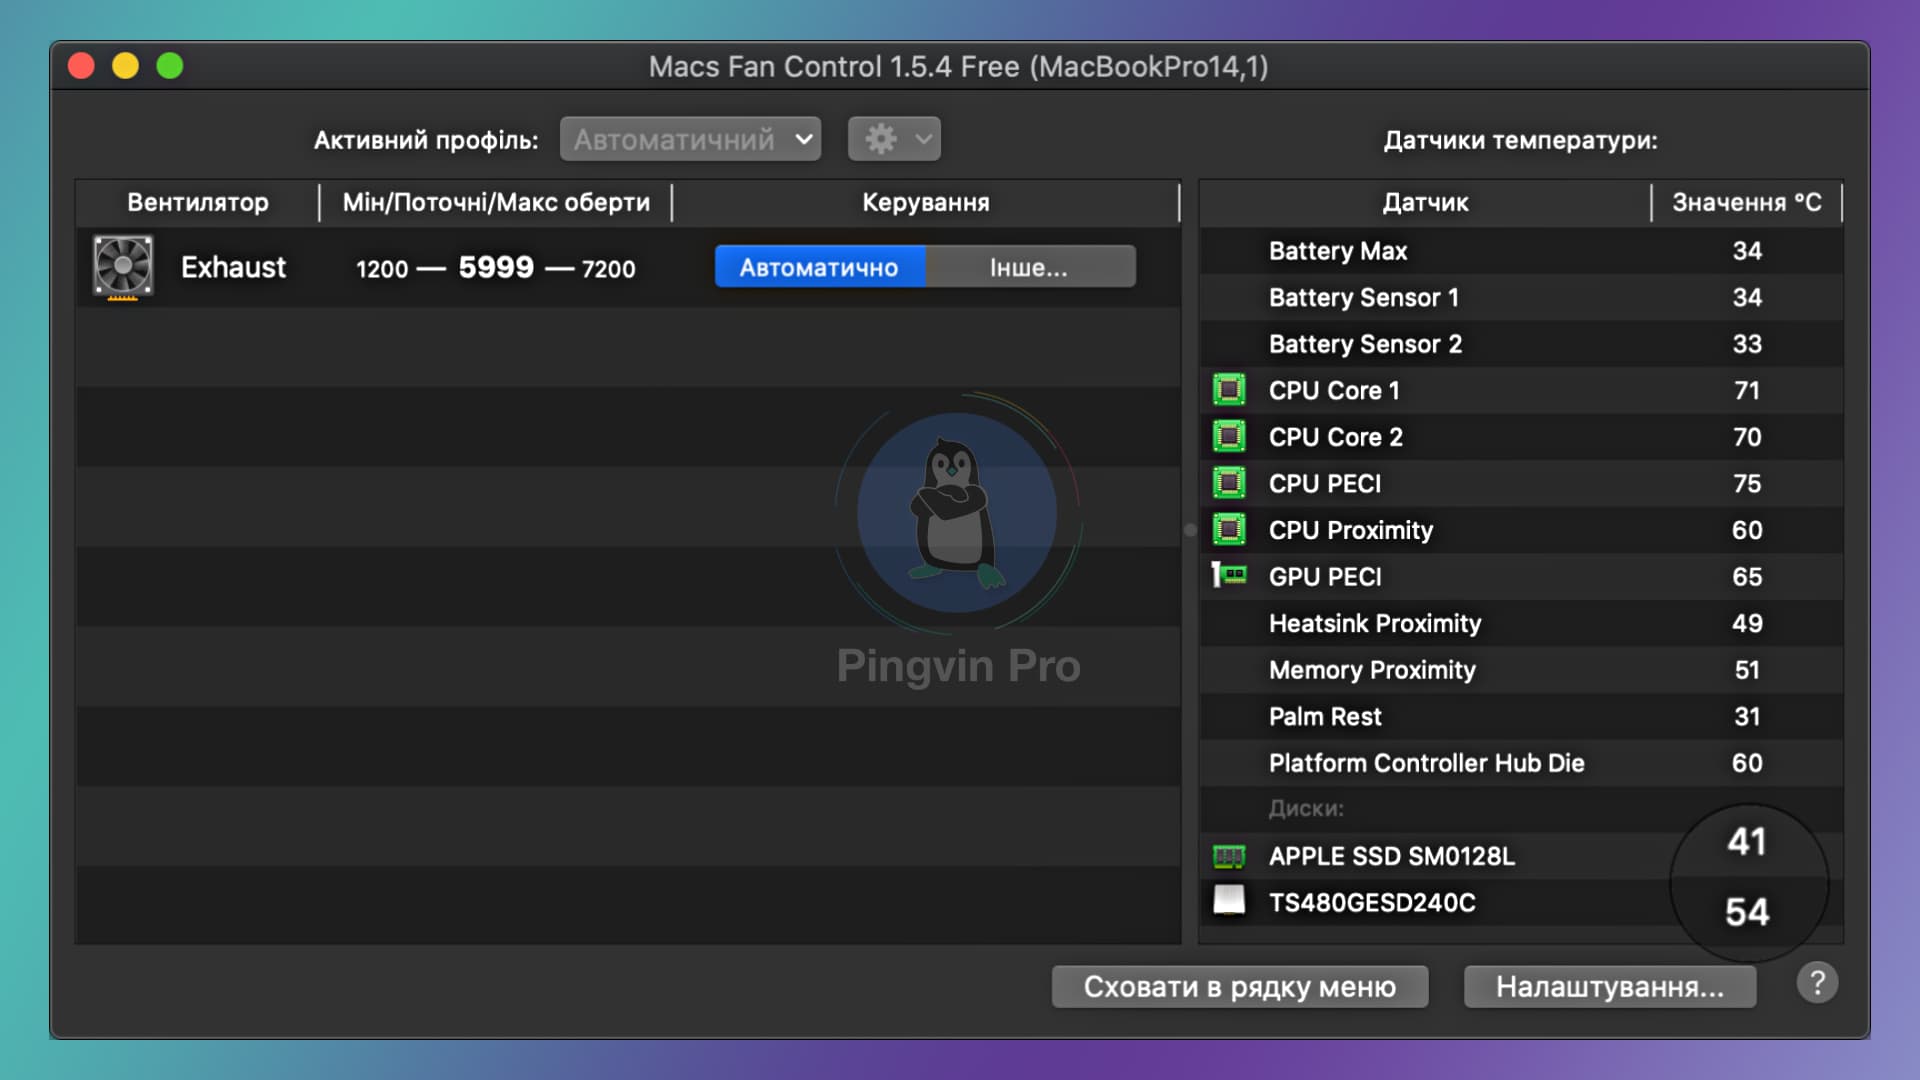
Task: Click the GPU PECI graphics card icon
Action: tap(1229, 576)
